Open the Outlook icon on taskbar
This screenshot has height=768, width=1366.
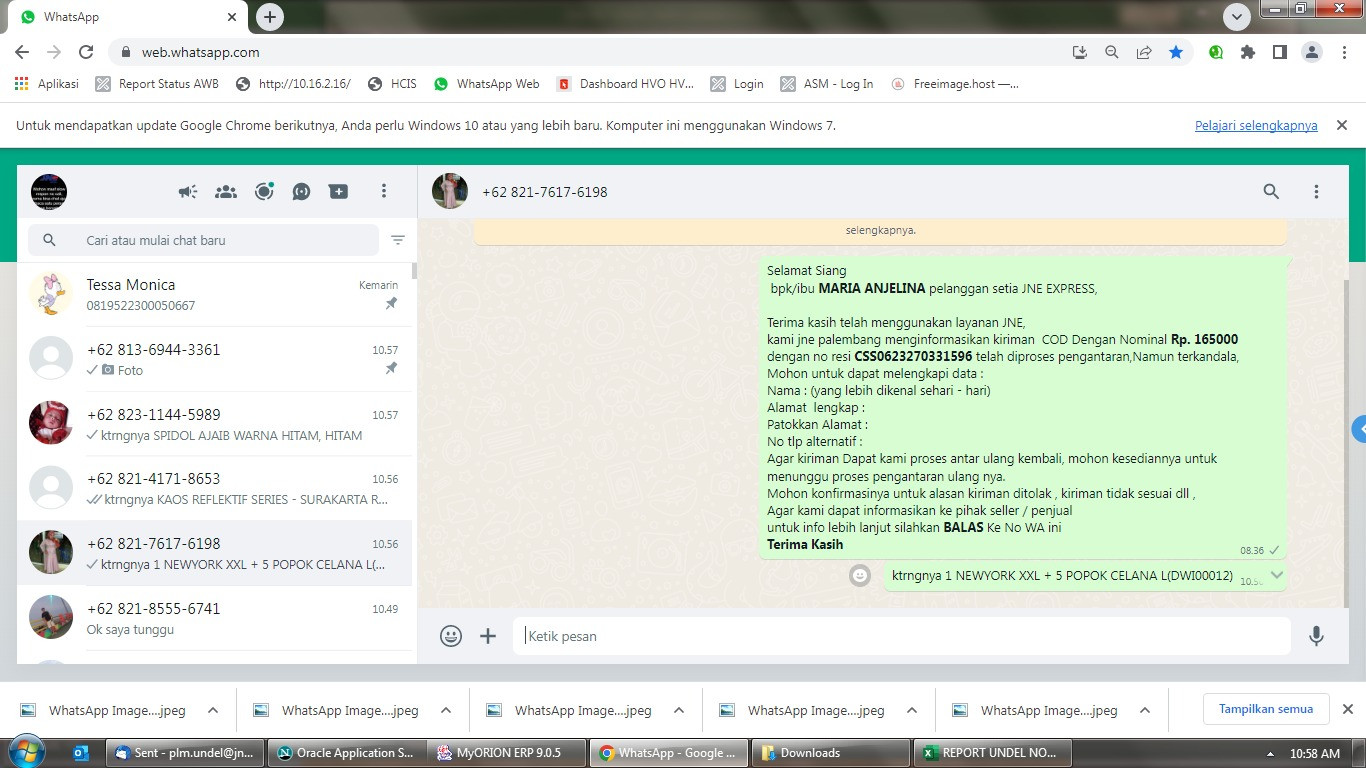pos(81,753)
